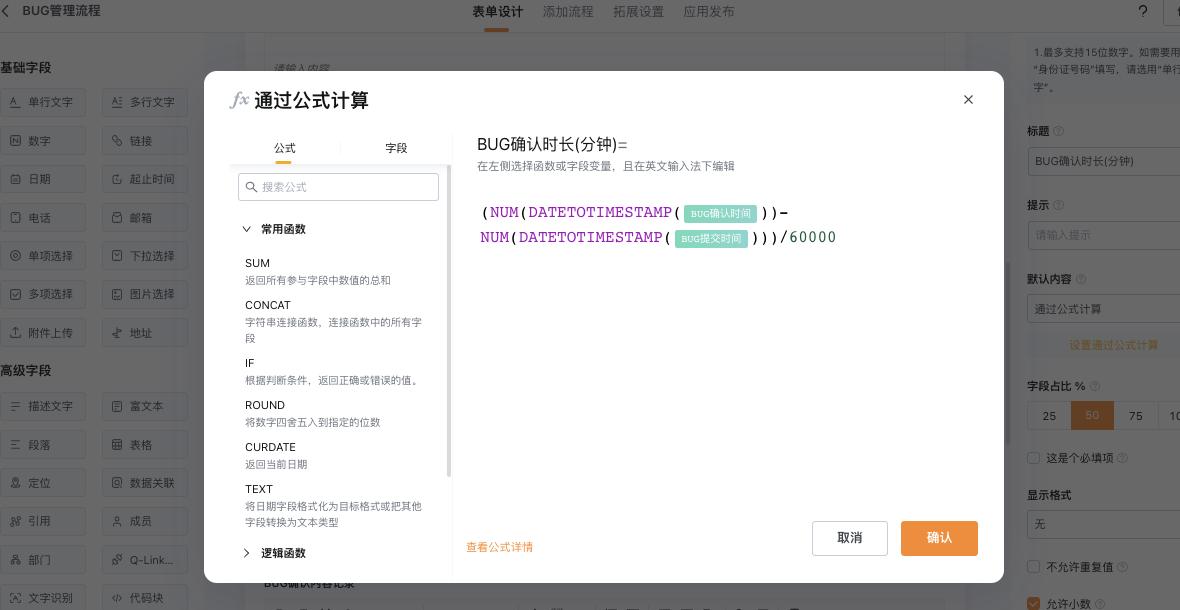Uncheck the 允许小数 checkbox
Viewport: 1180px width, 610px height.
coord(1034,603)
